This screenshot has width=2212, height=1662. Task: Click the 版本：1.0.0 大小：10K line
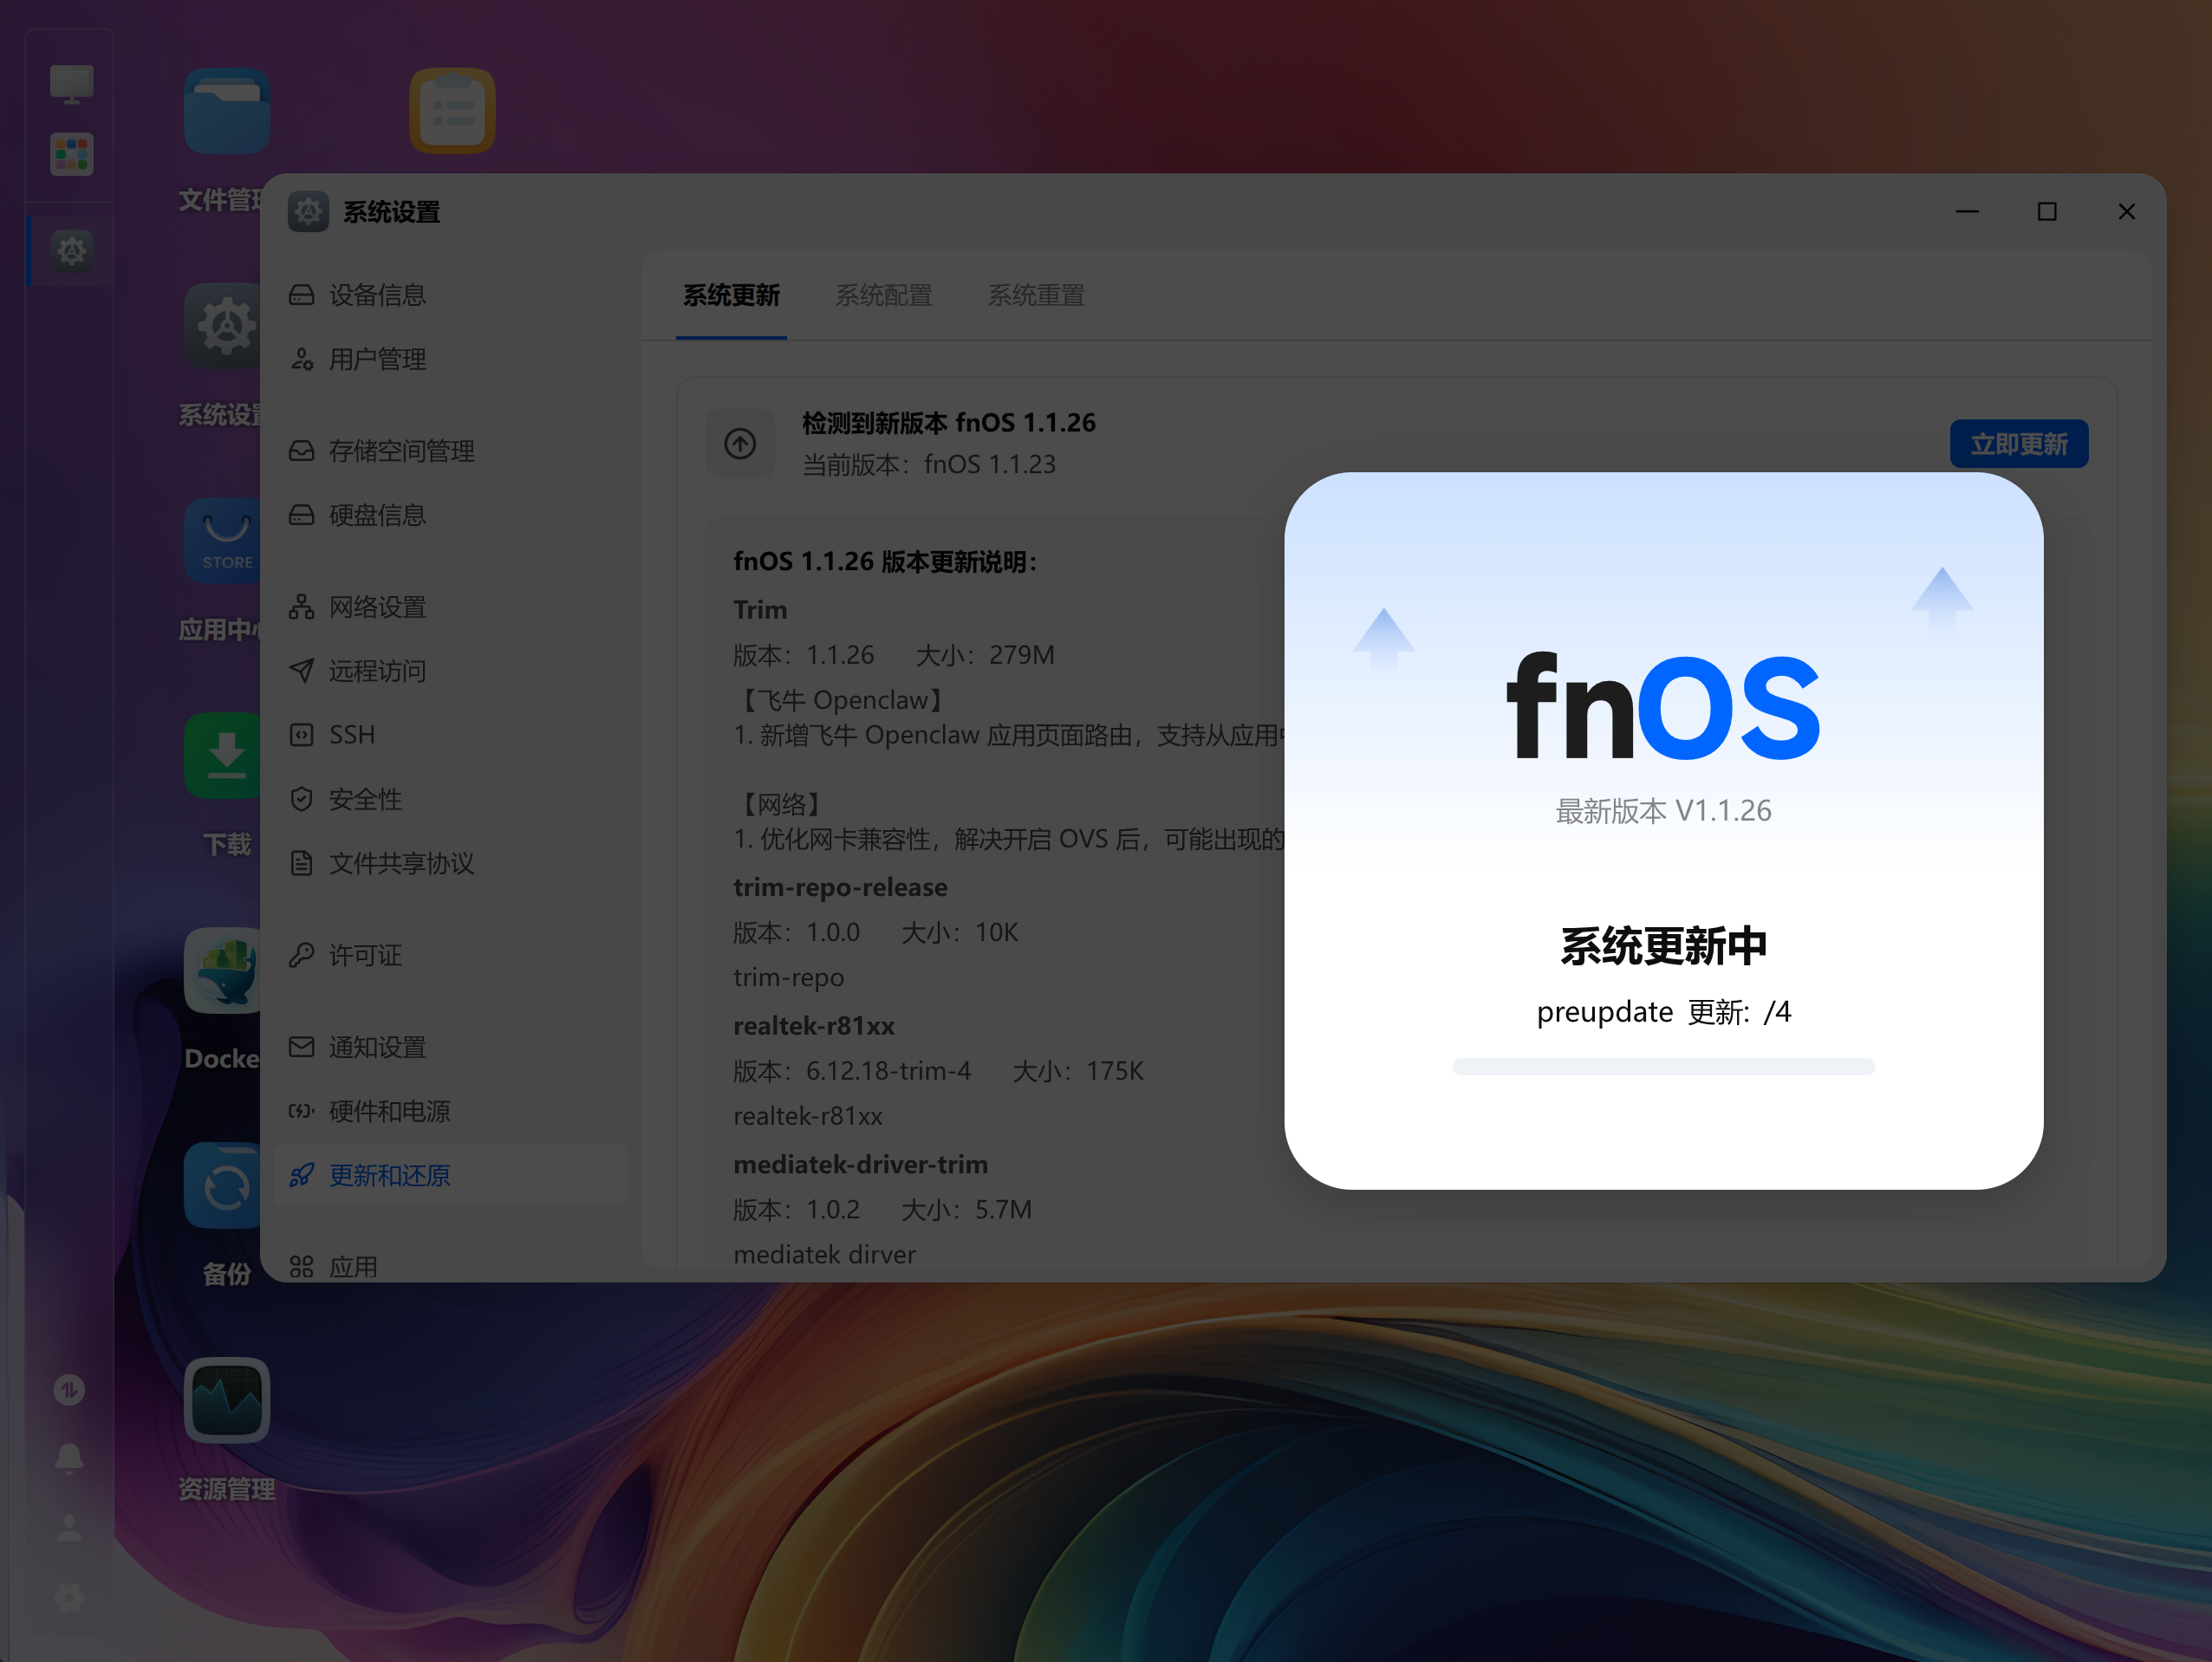coord(876,933)
